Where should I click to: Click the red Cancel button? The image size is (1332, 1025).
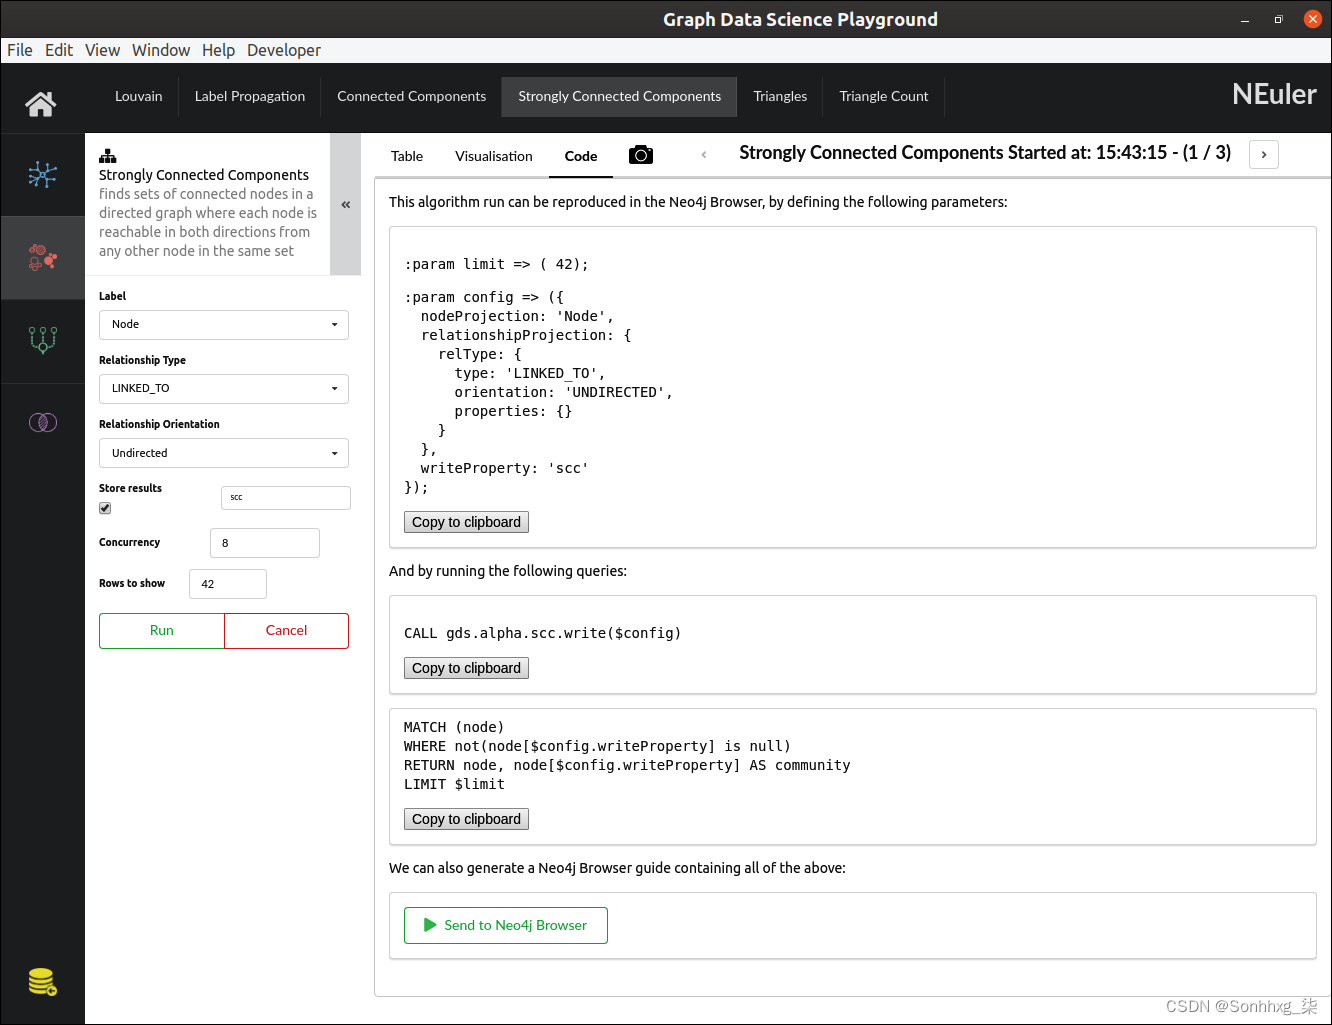(x=287, y=631)
